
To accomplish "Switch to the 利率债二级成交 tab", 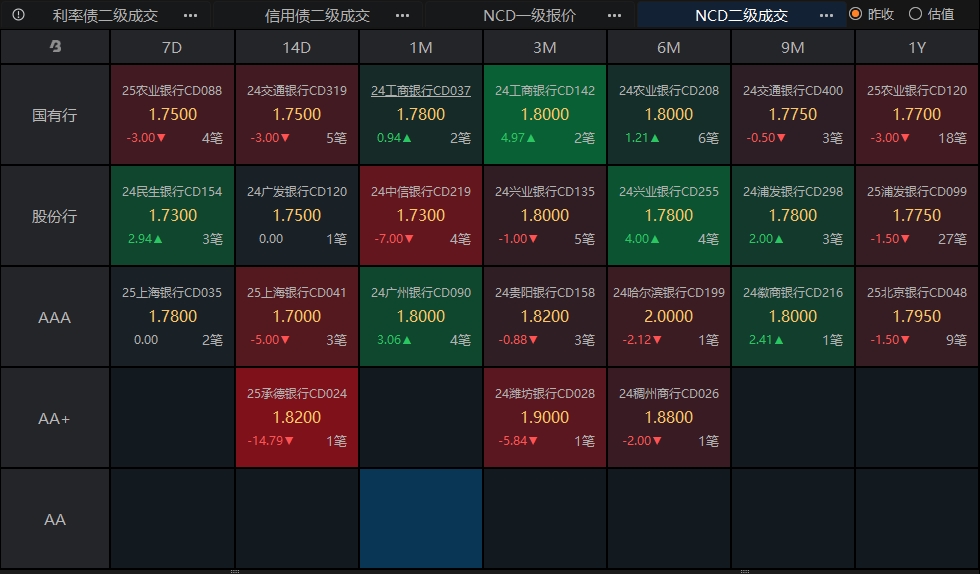I will pyautogui.click(x=105, y=16).
